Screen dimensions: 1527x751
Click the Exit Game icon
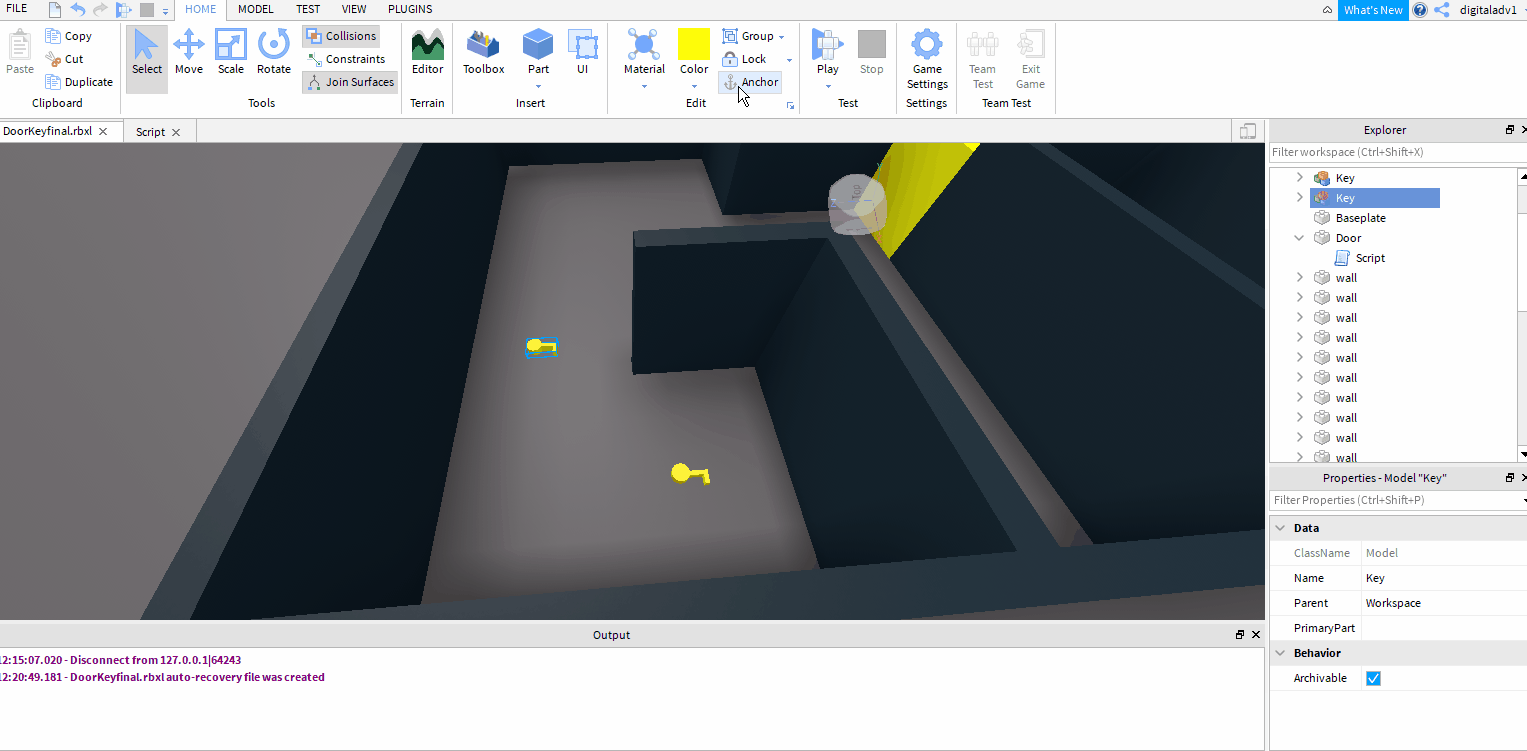click(x=1030, y=59)
